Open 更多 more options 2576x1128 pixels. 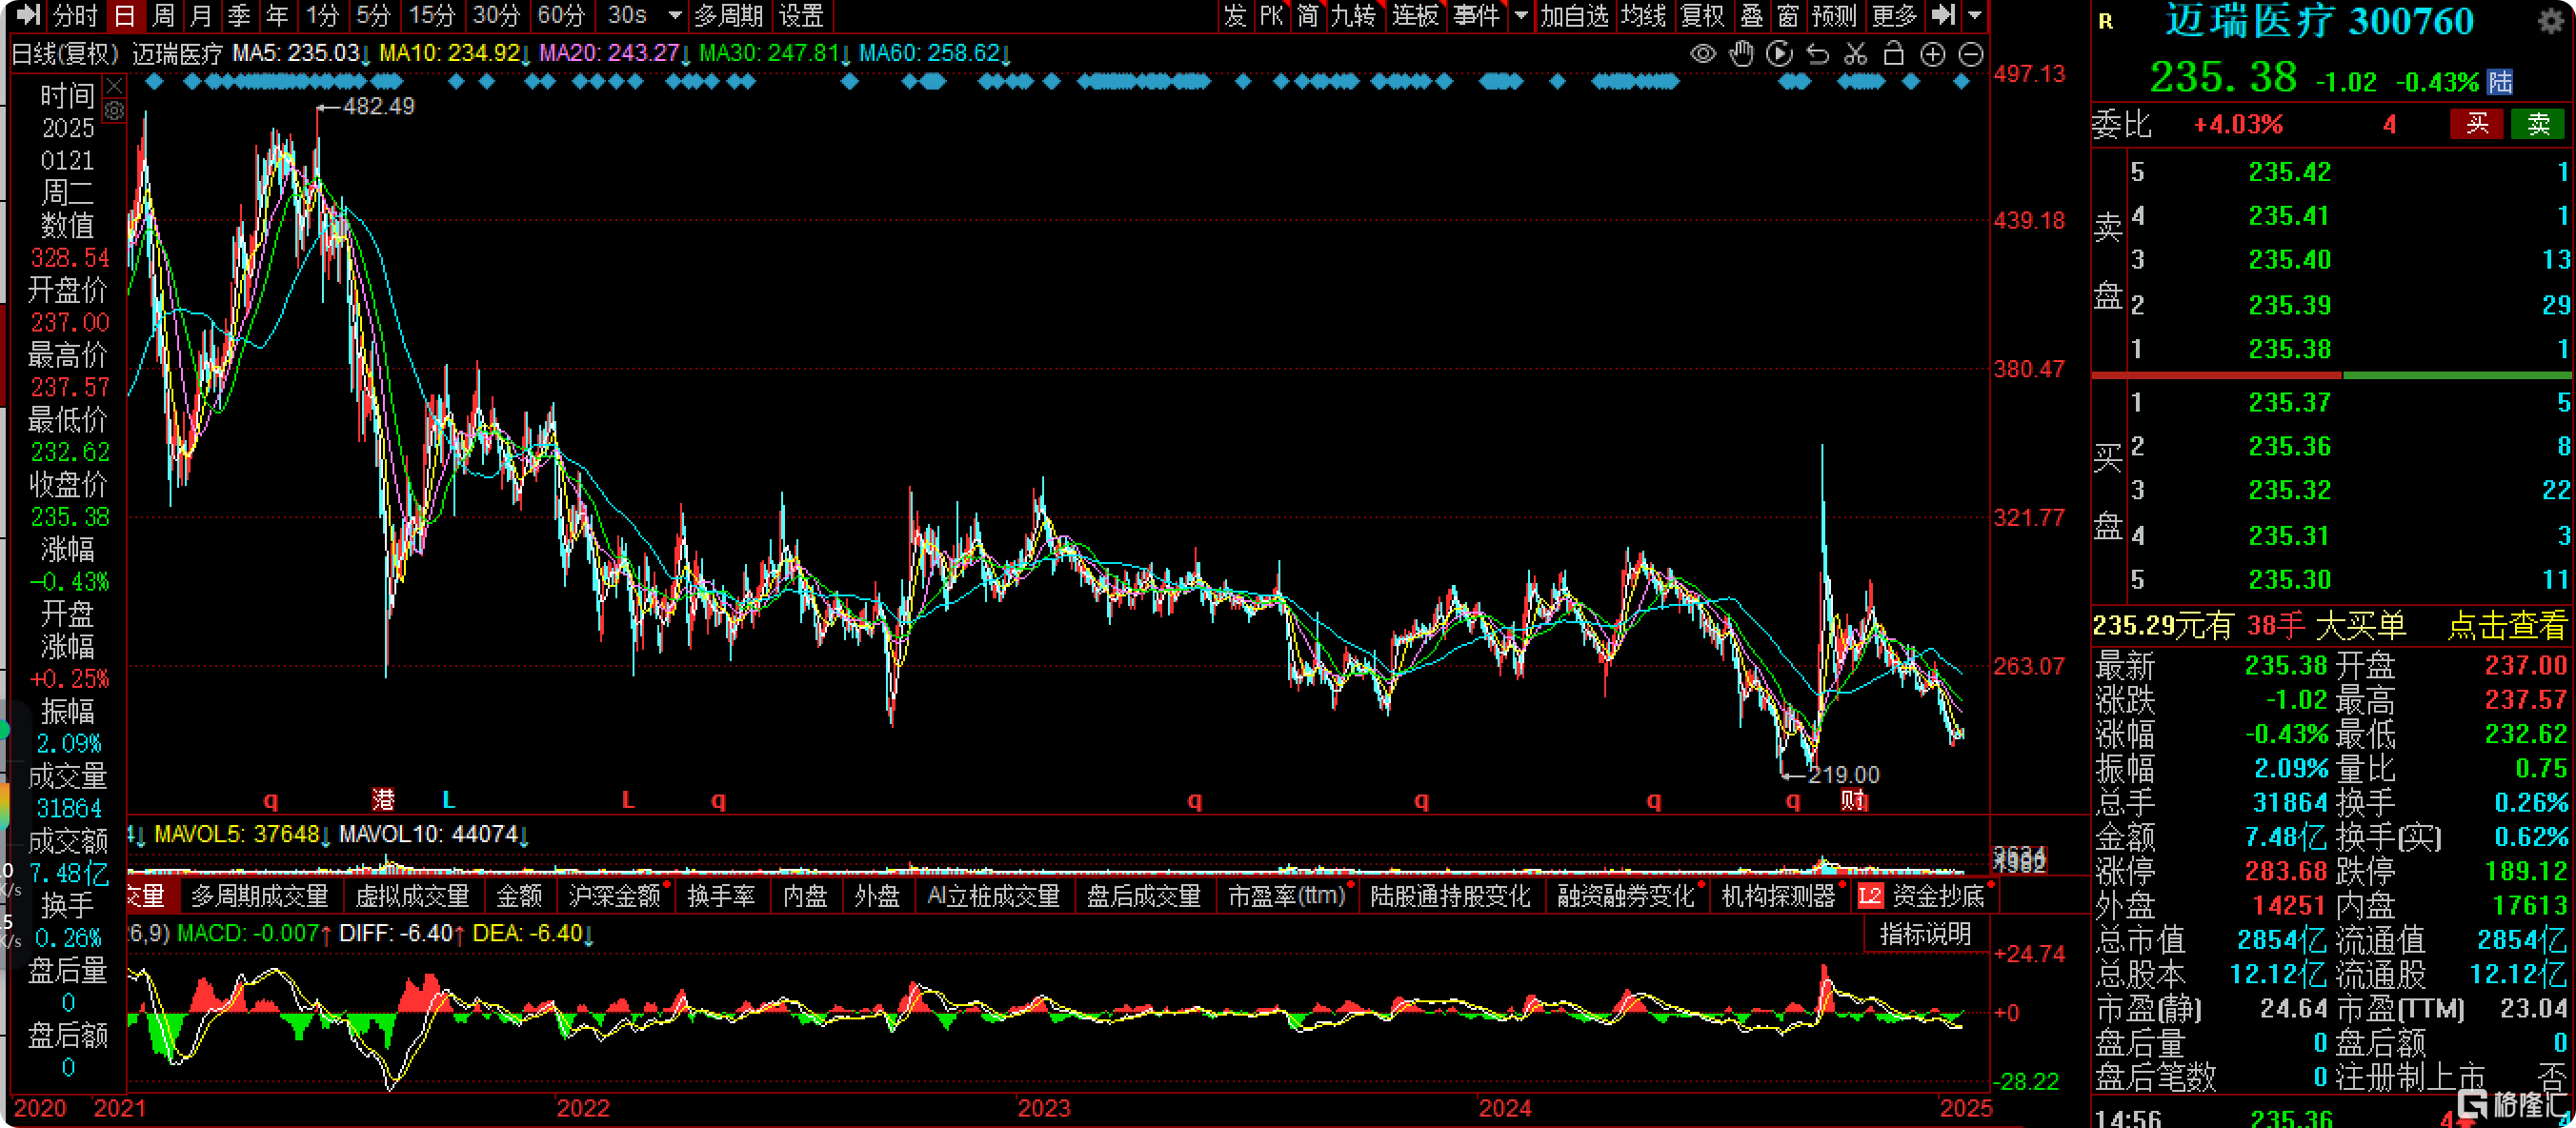1894,15
